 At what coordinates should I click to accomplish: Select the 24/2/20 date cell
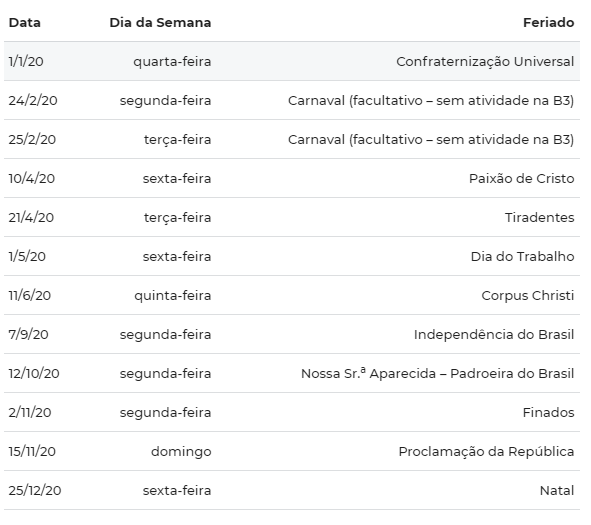tap(33, 101)
